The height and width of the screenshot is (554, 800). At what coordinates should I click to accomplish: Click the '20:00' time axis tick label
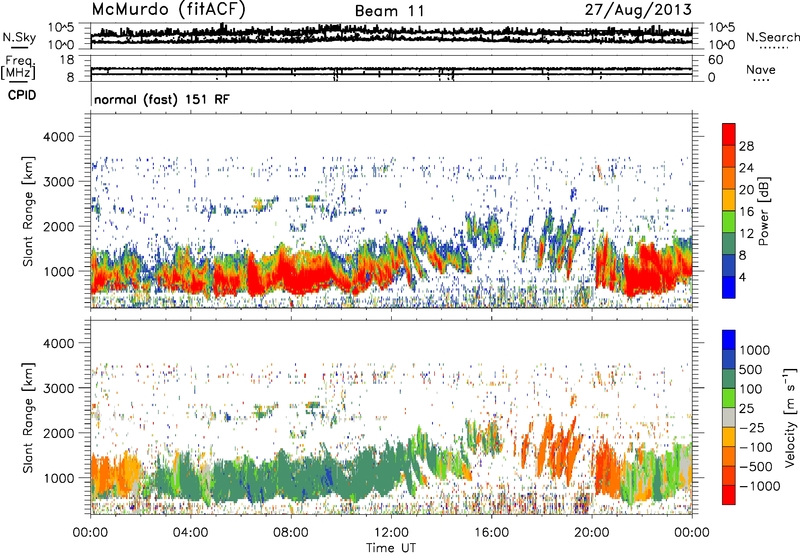pos(591,533)
